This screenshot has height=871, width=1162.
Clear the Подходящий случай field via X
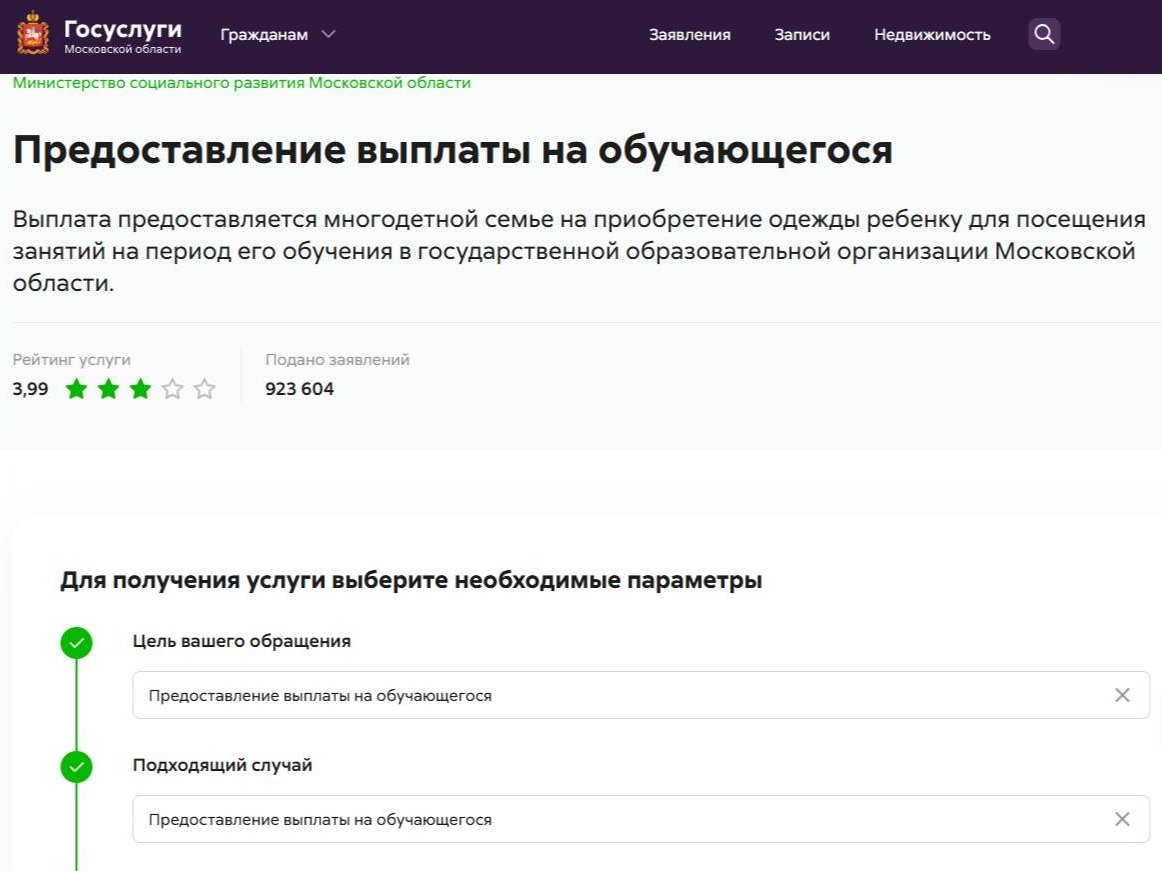pyautogui.click(x=1120, y=818)
